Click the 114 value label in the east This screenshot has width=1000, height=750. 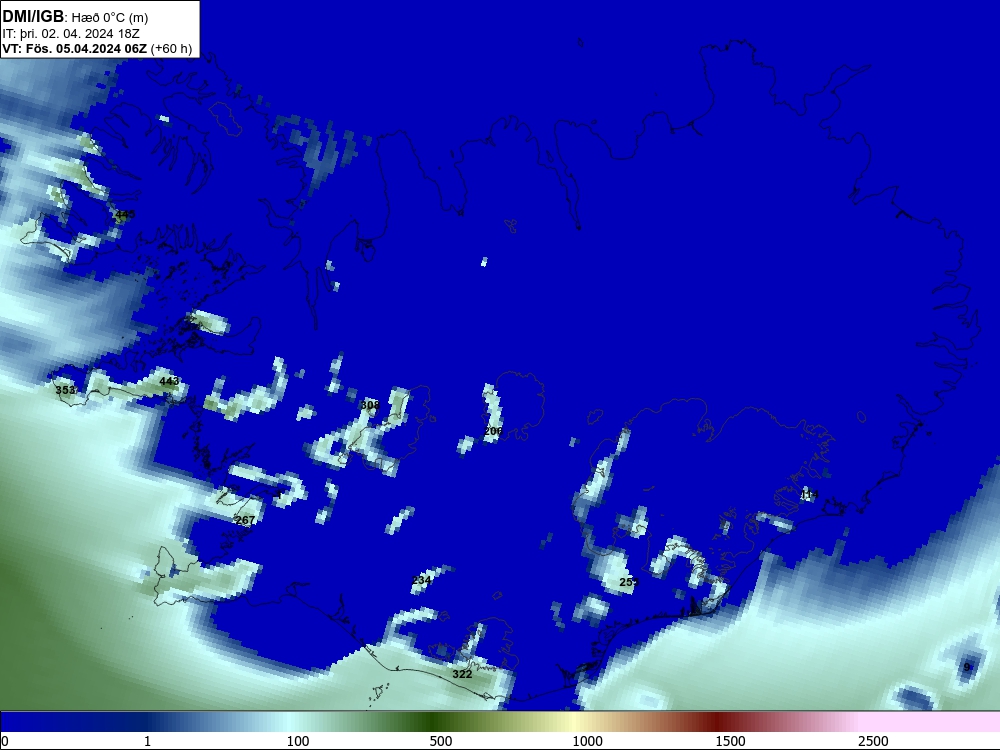(x=809, y=494)
